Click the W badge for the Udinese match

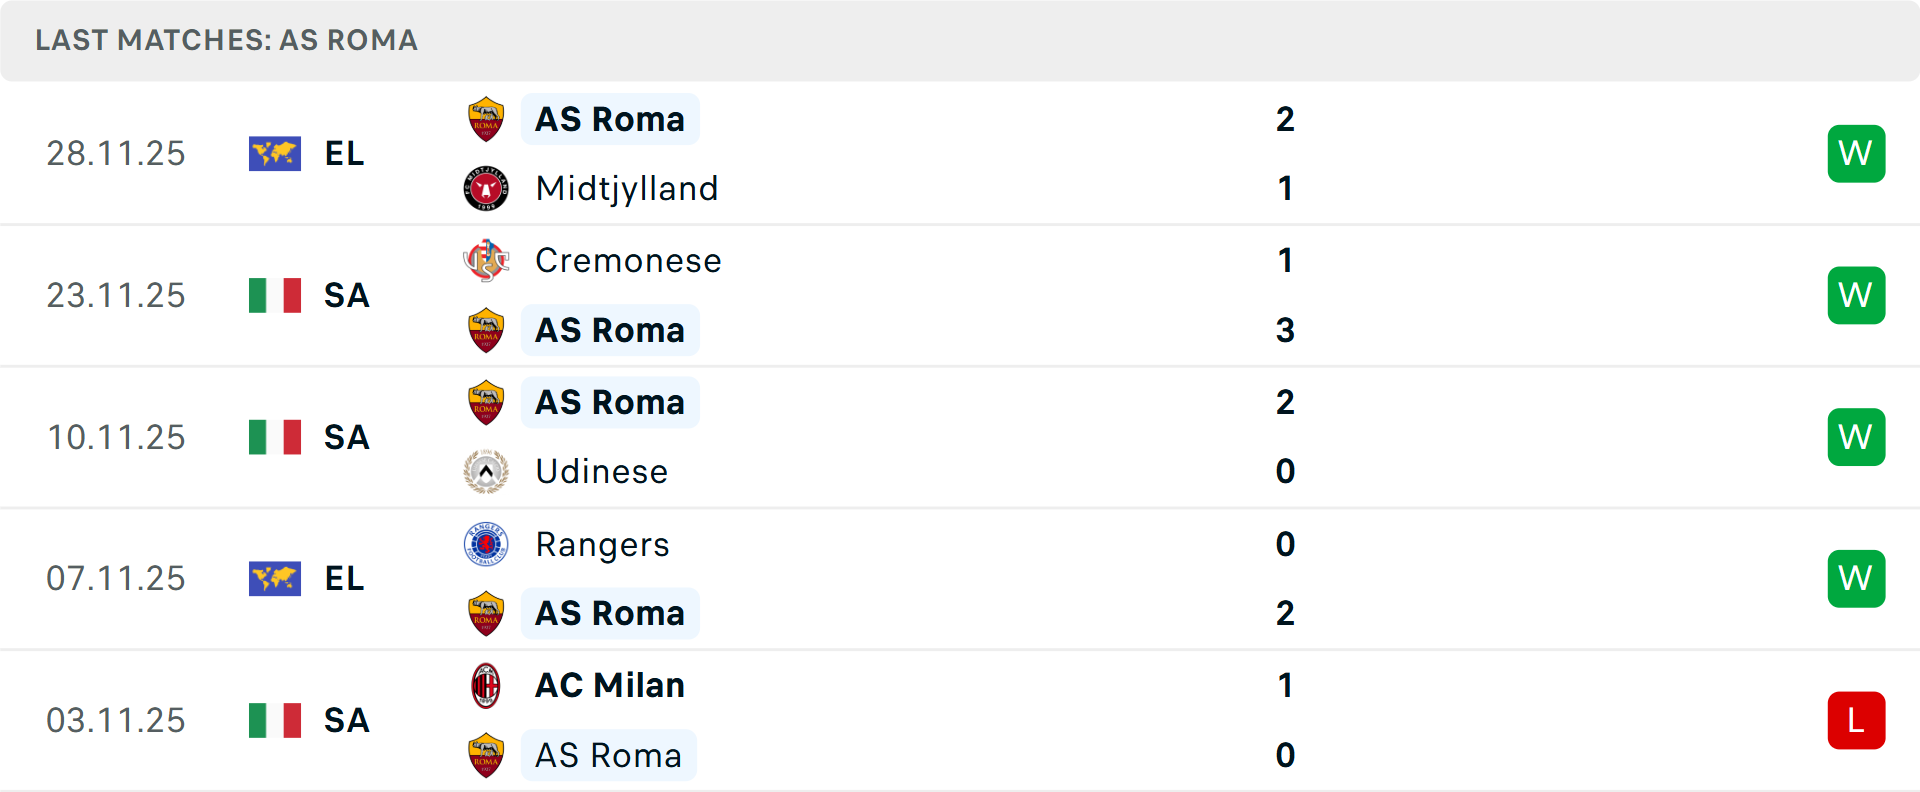coord(1856,437)
